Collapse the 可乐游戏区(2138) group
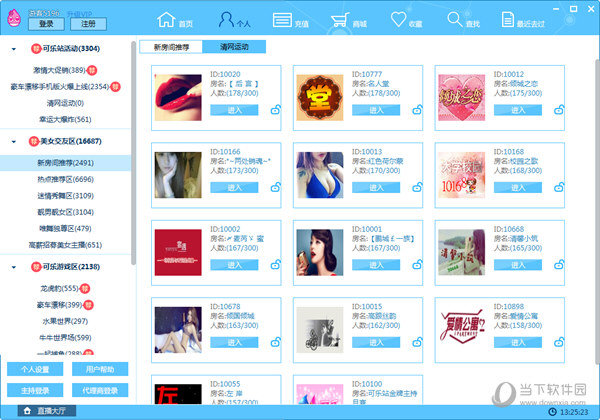The width and height of the screenshot is (600, 420). 14,267
